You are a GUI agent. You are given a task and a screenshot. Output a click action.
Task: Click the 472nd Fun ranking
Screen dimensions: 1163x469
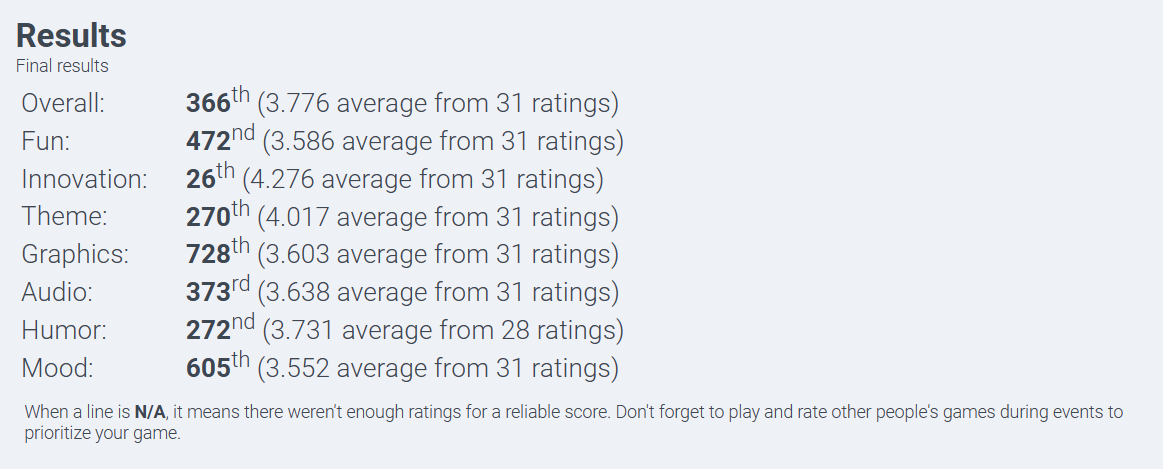tap(220, 139)
